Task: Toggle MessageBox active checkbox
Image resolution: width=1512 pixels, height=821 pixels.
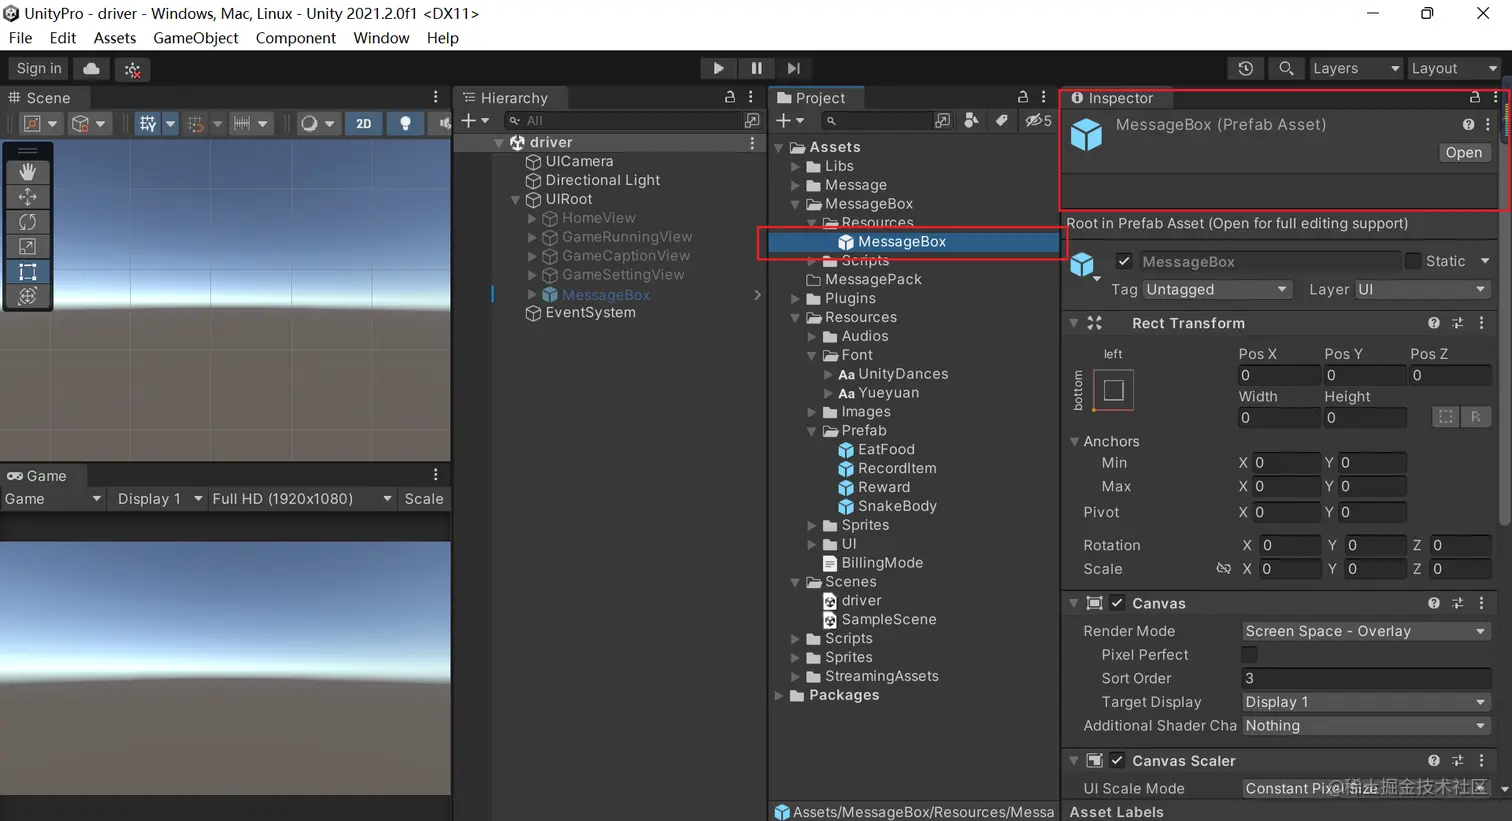Action: tap(1124, 261)
